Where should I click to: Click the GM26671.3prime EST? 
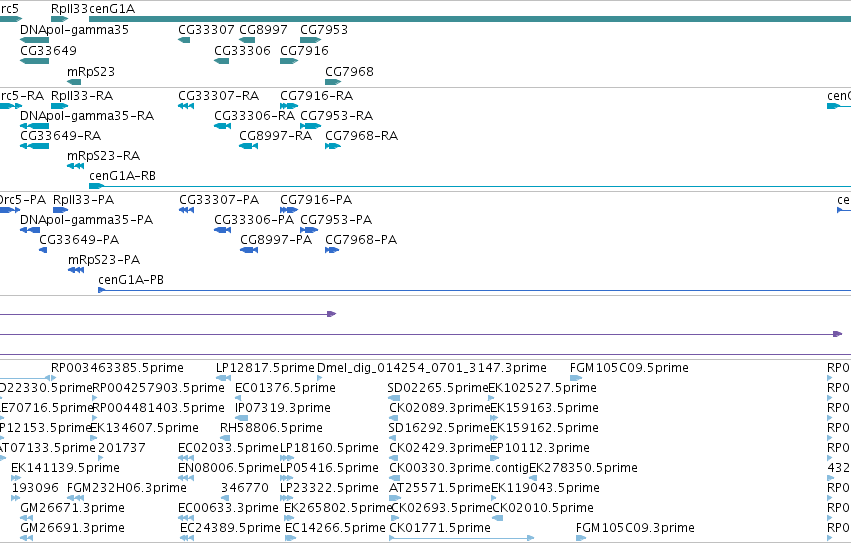click(x=26, y=518)
